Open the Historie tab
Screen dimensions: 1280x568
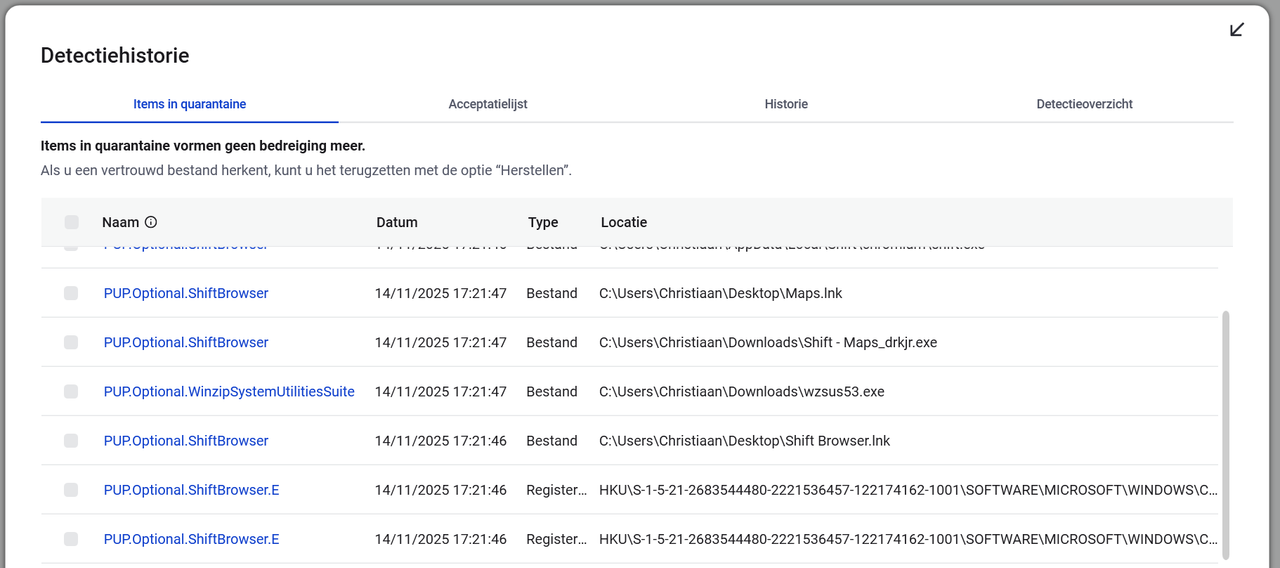[786, 104]
